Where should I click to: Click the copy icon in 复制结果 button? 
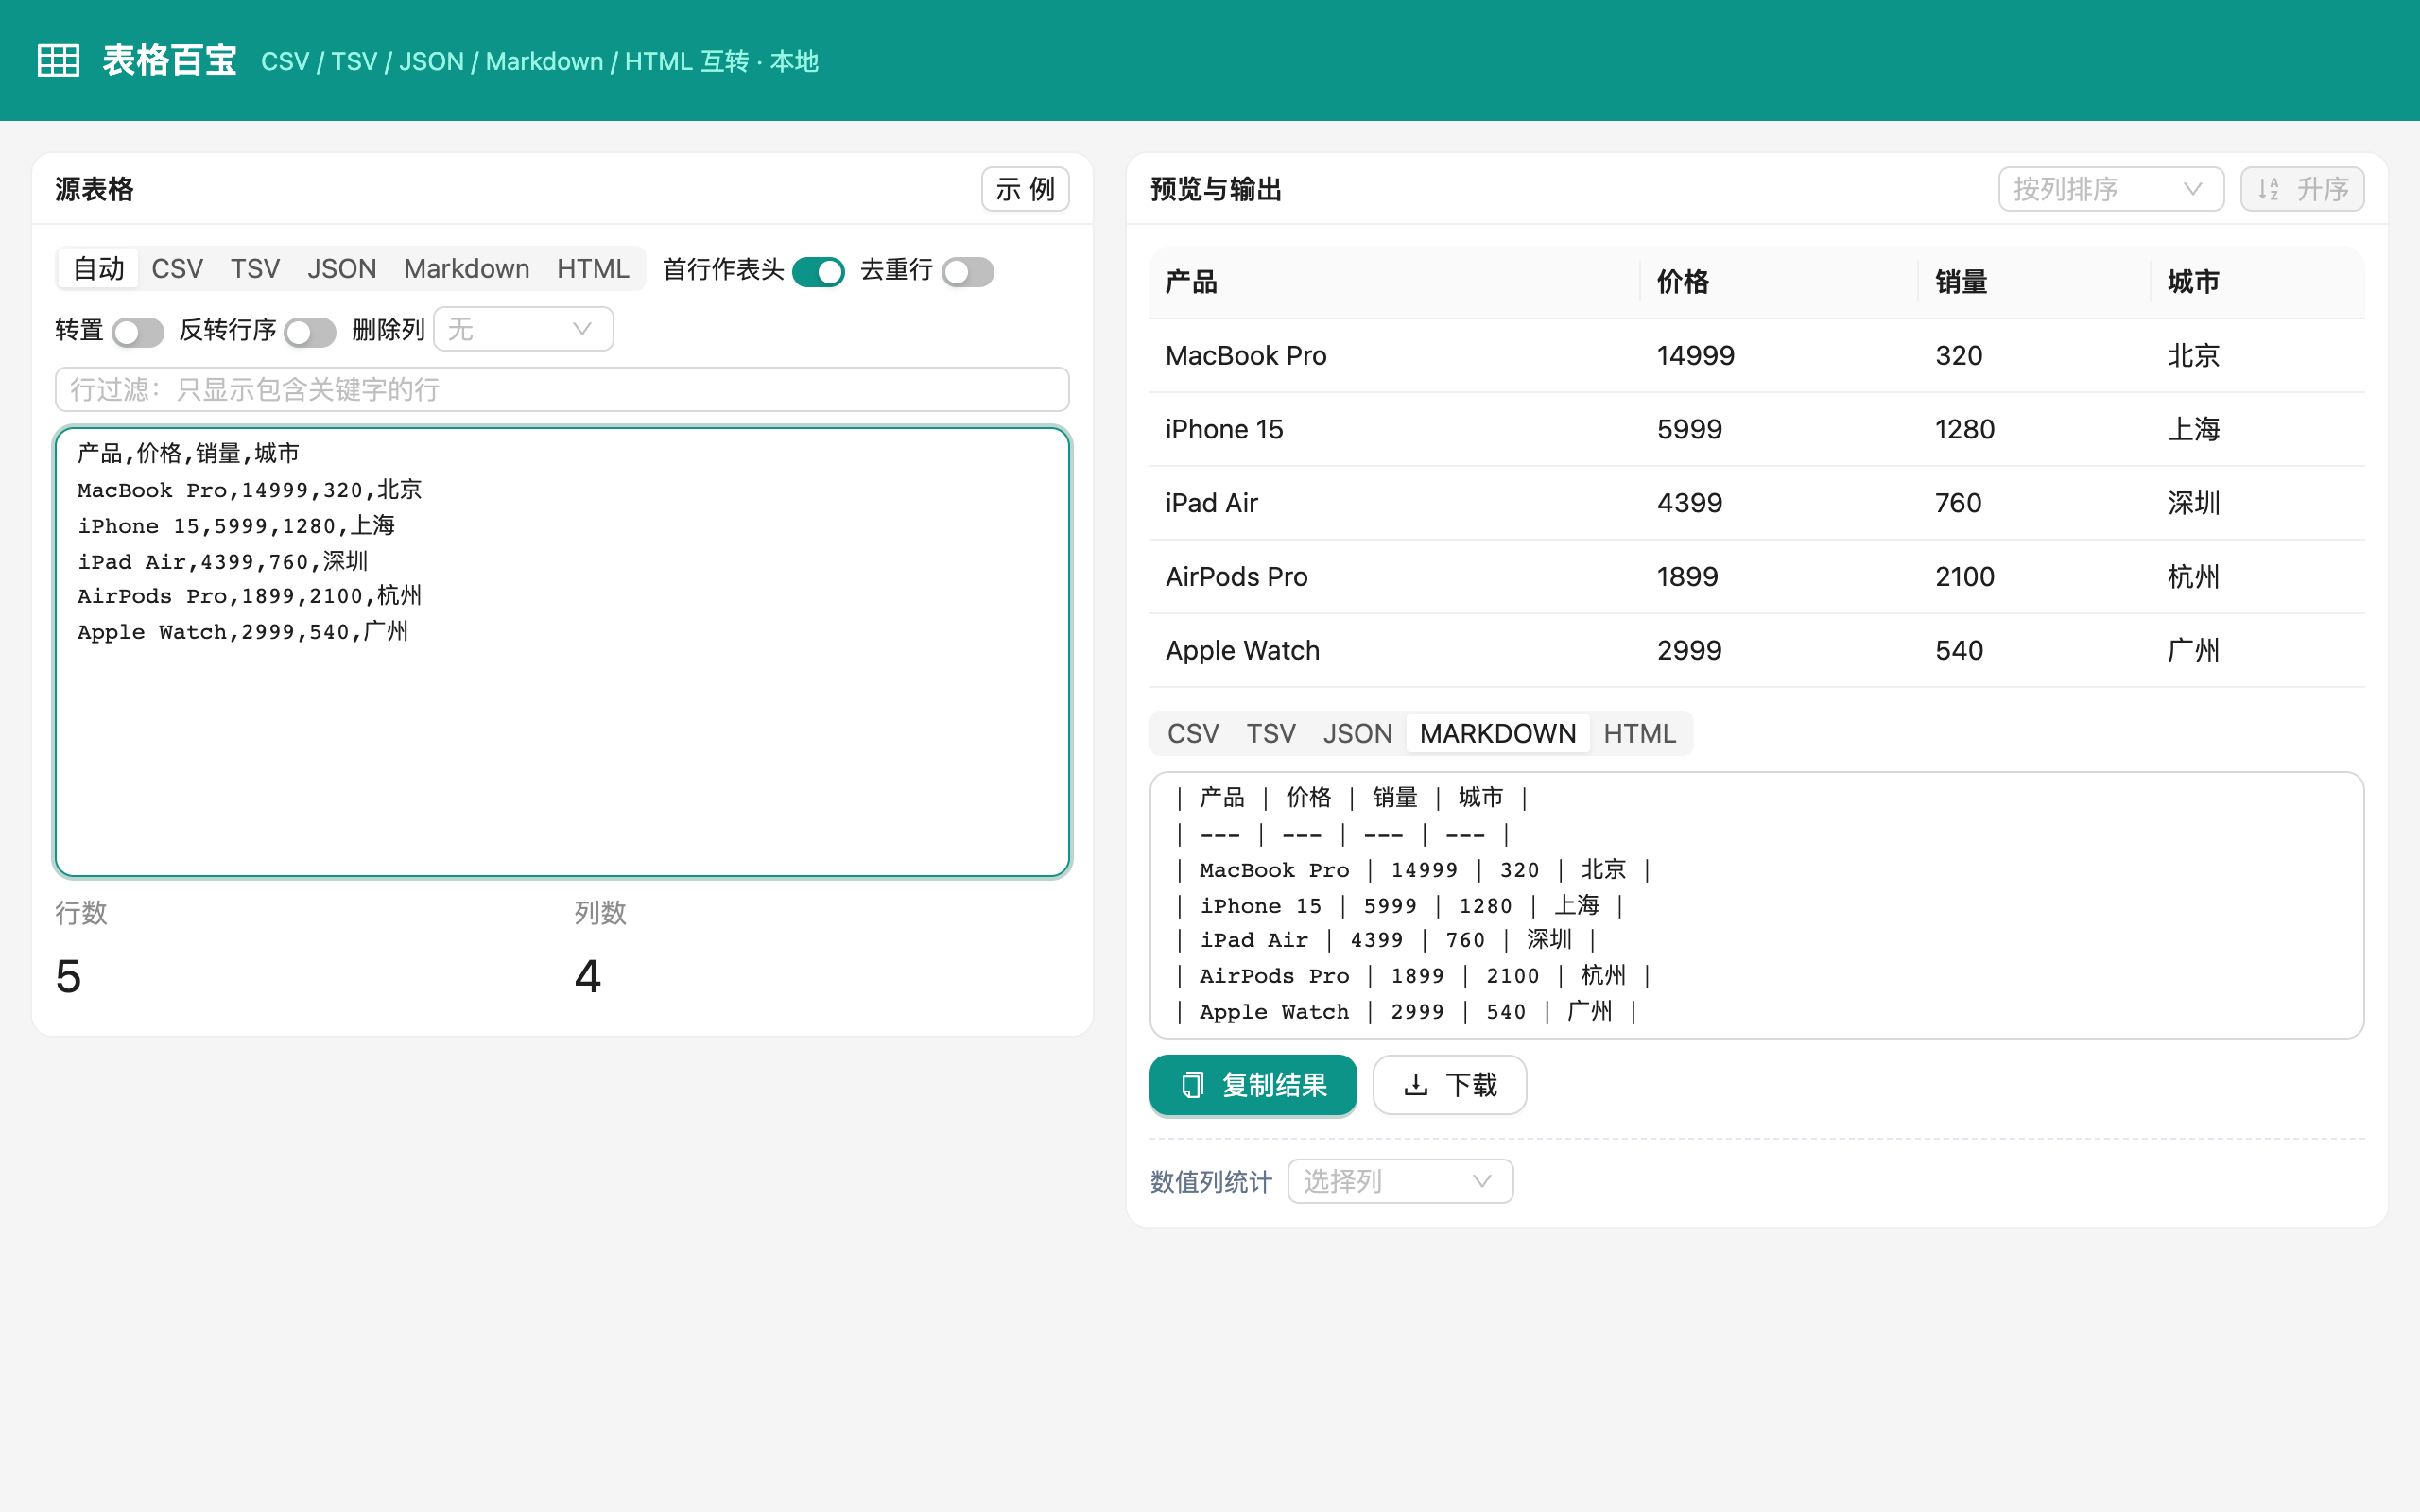point(1192,1085)
